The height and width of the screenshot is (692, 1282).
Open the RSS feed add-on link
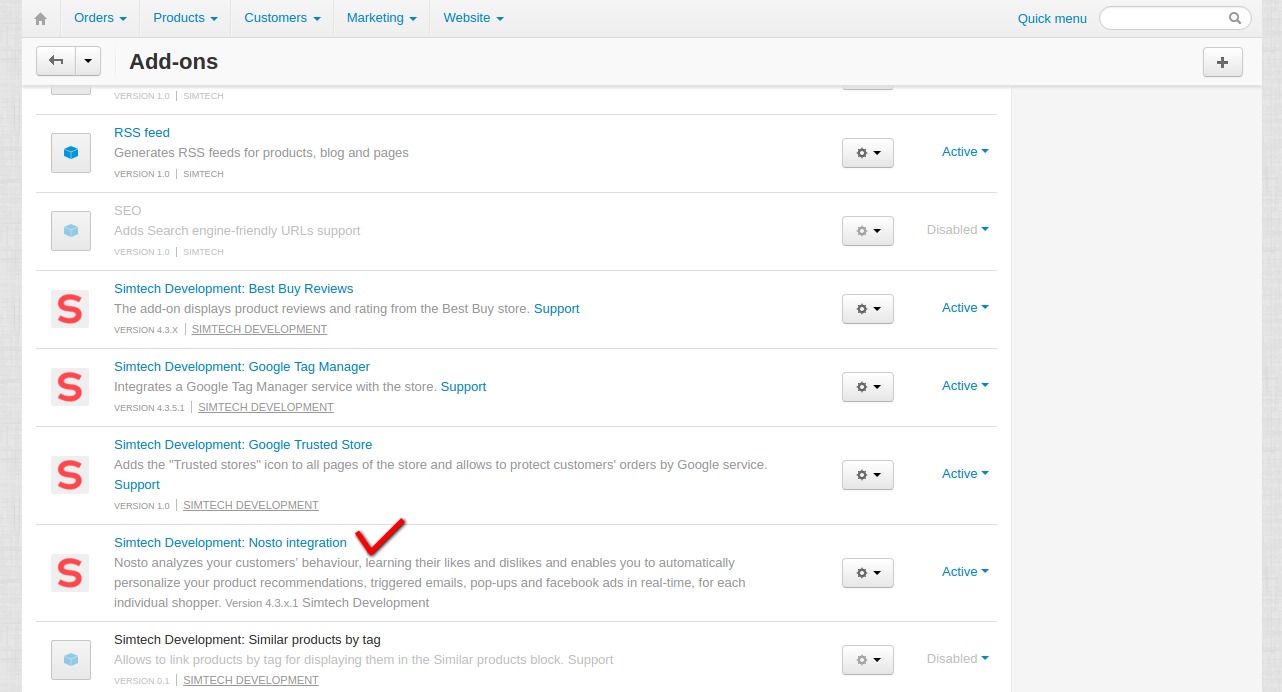coord(142,133)
